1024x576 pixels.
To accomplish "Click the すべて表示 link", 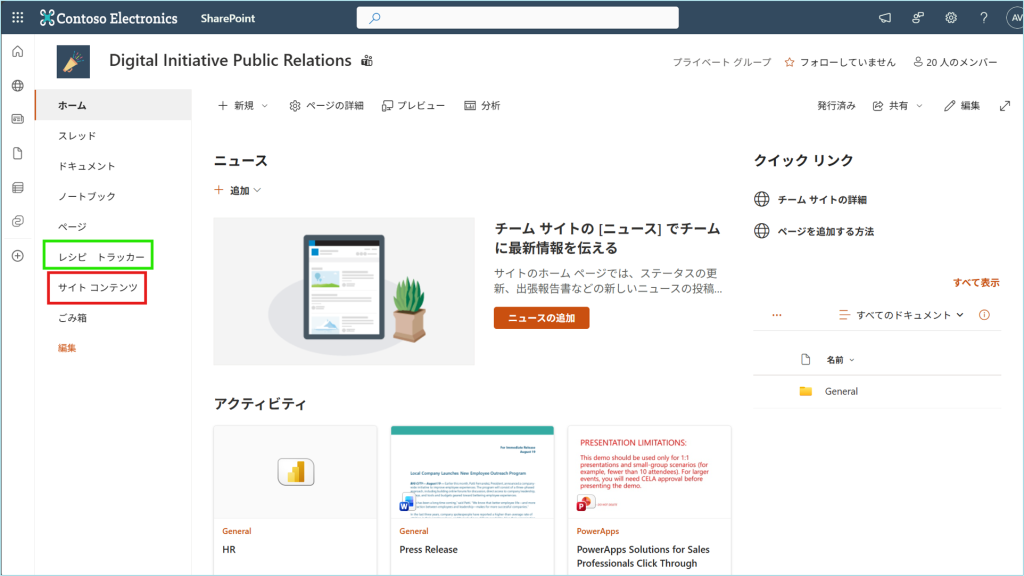I will pyautogui.click(x=975, y=283).
